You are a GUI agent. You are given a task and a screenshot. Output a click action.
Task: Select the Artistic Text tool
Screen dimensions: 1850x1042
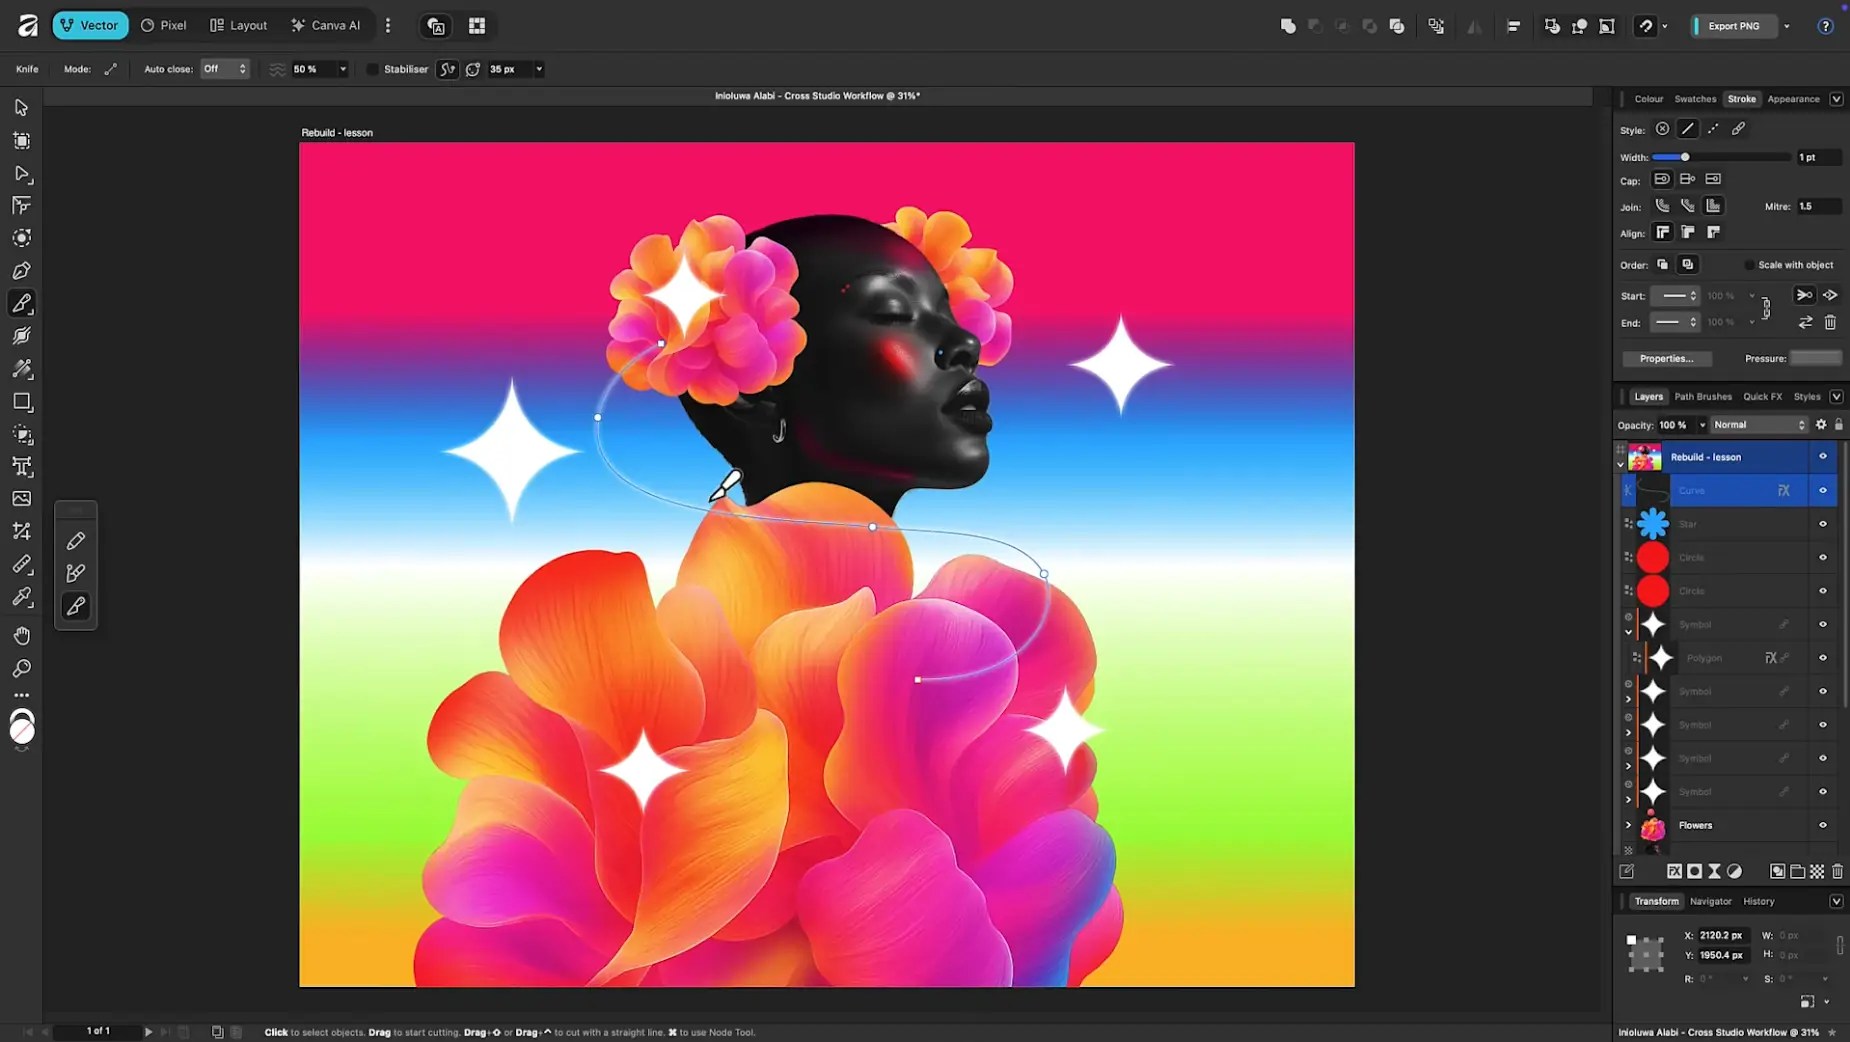click(x=21, y=467)
